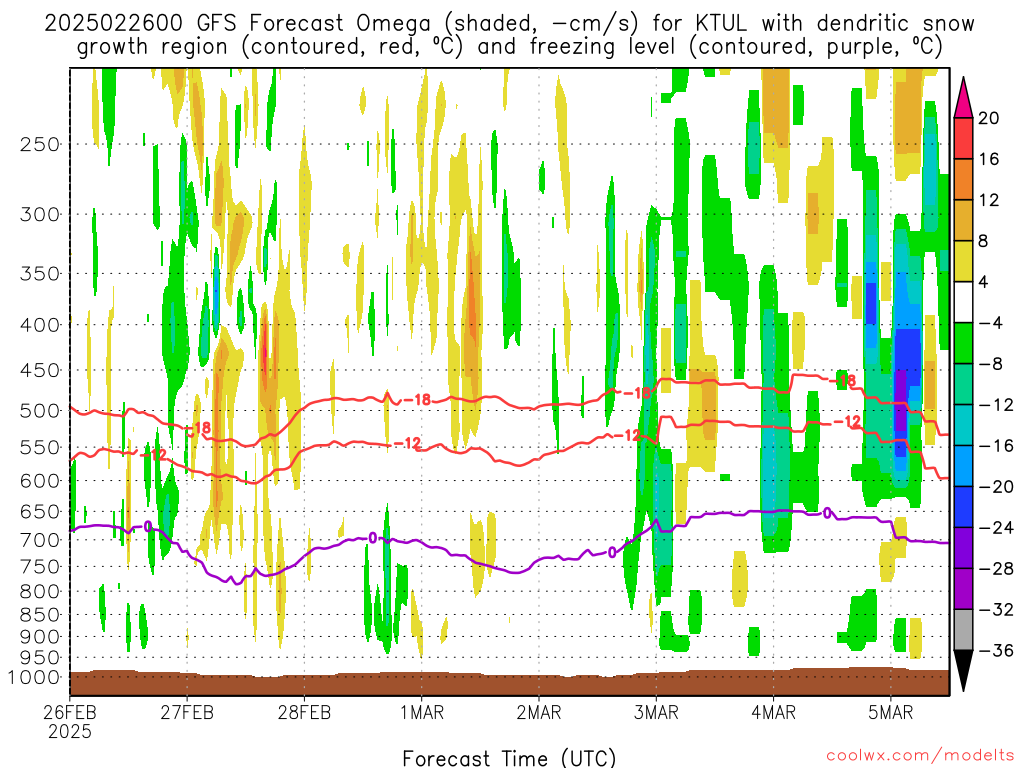Click the 250 pressure level axis label
Viewport: 1024px width, 768px height.
[x=40, y=144]
